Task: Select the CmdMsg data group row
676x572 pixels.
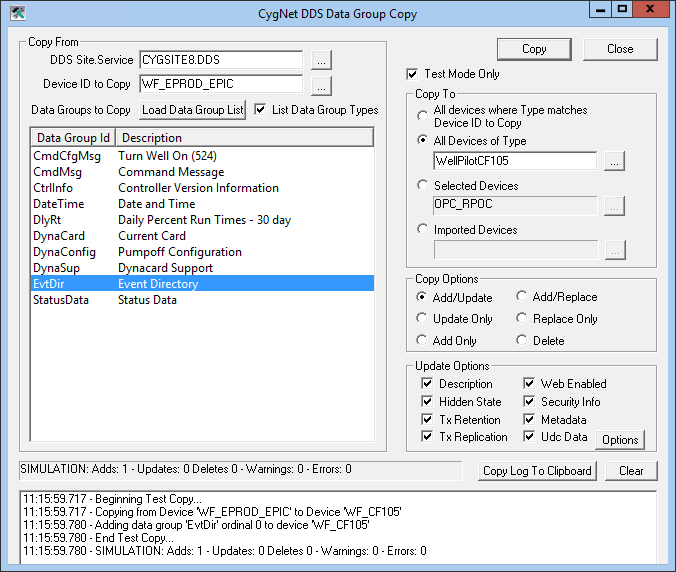Action: click(203, 172)
